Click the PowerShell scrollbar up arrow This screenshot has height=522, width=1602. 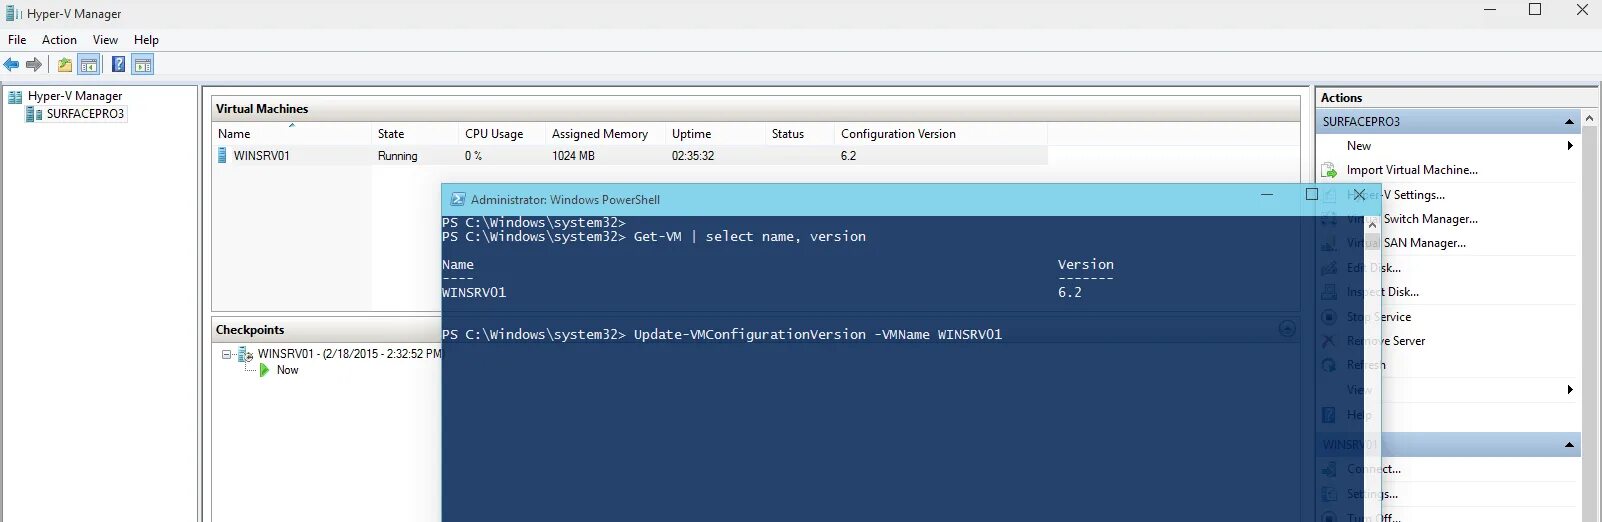1372,225
